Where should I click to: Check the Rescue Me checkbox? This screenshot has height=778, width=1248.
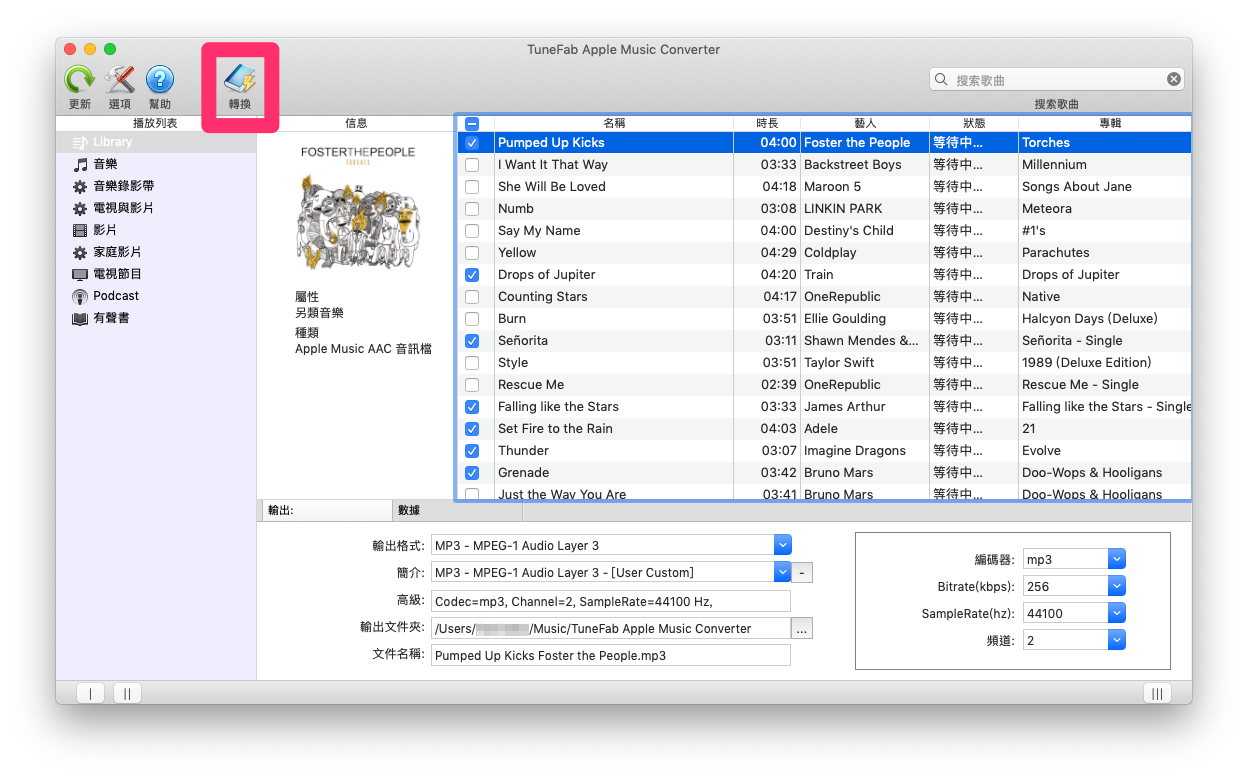[472, 385]
